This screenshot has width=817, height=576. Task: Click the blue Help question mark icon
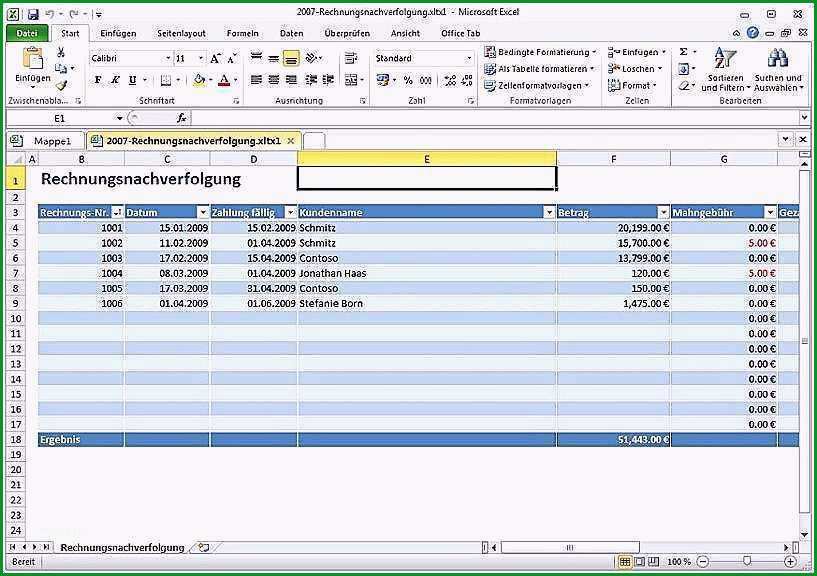point(752,33)
